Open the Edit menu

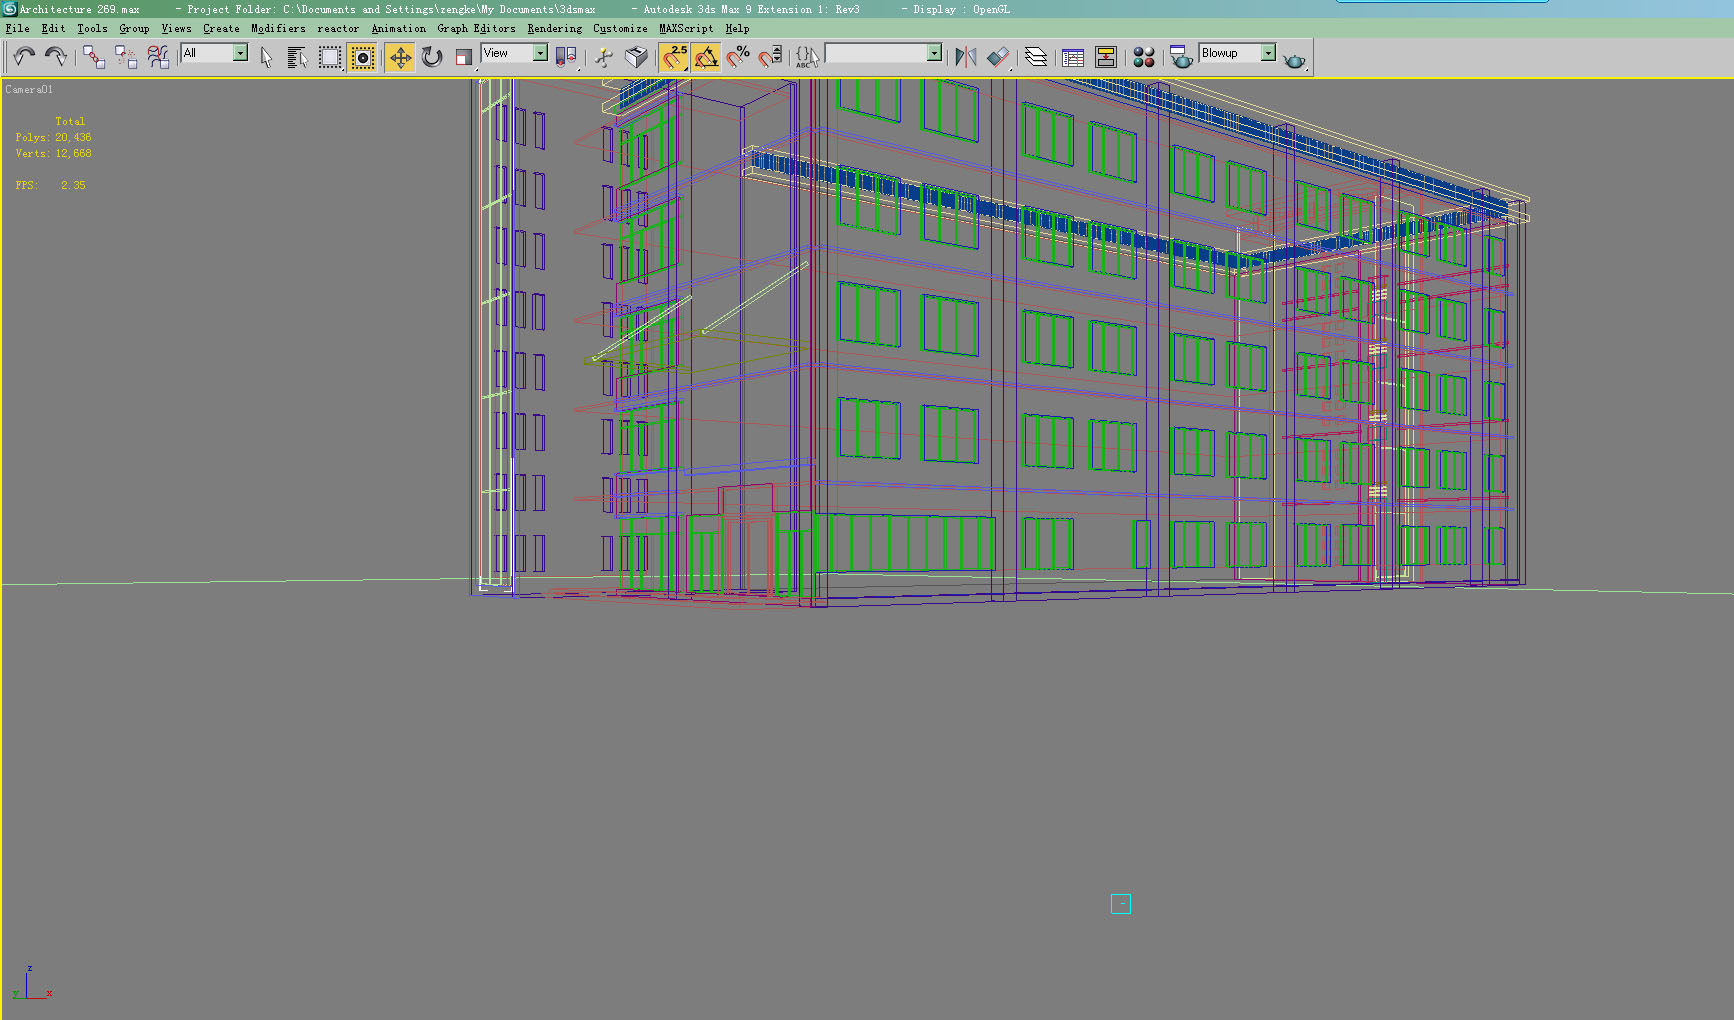pyautogui.click(x=53, y=28)
